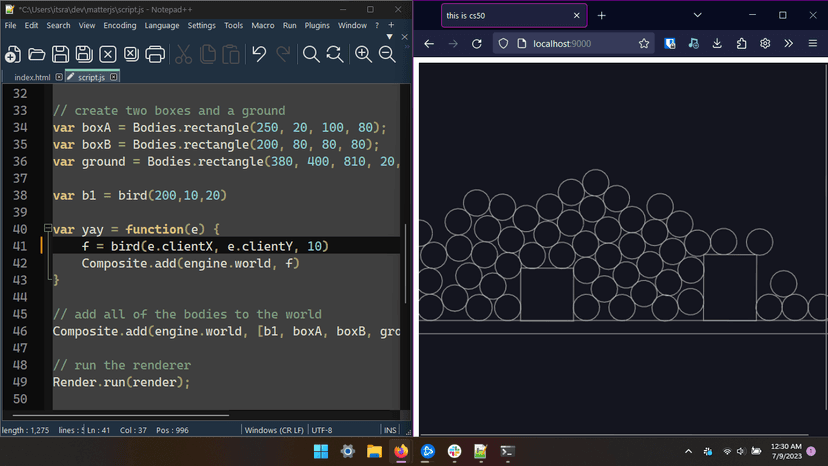
Task: Open a new Firefox tab
Action: 602,15
